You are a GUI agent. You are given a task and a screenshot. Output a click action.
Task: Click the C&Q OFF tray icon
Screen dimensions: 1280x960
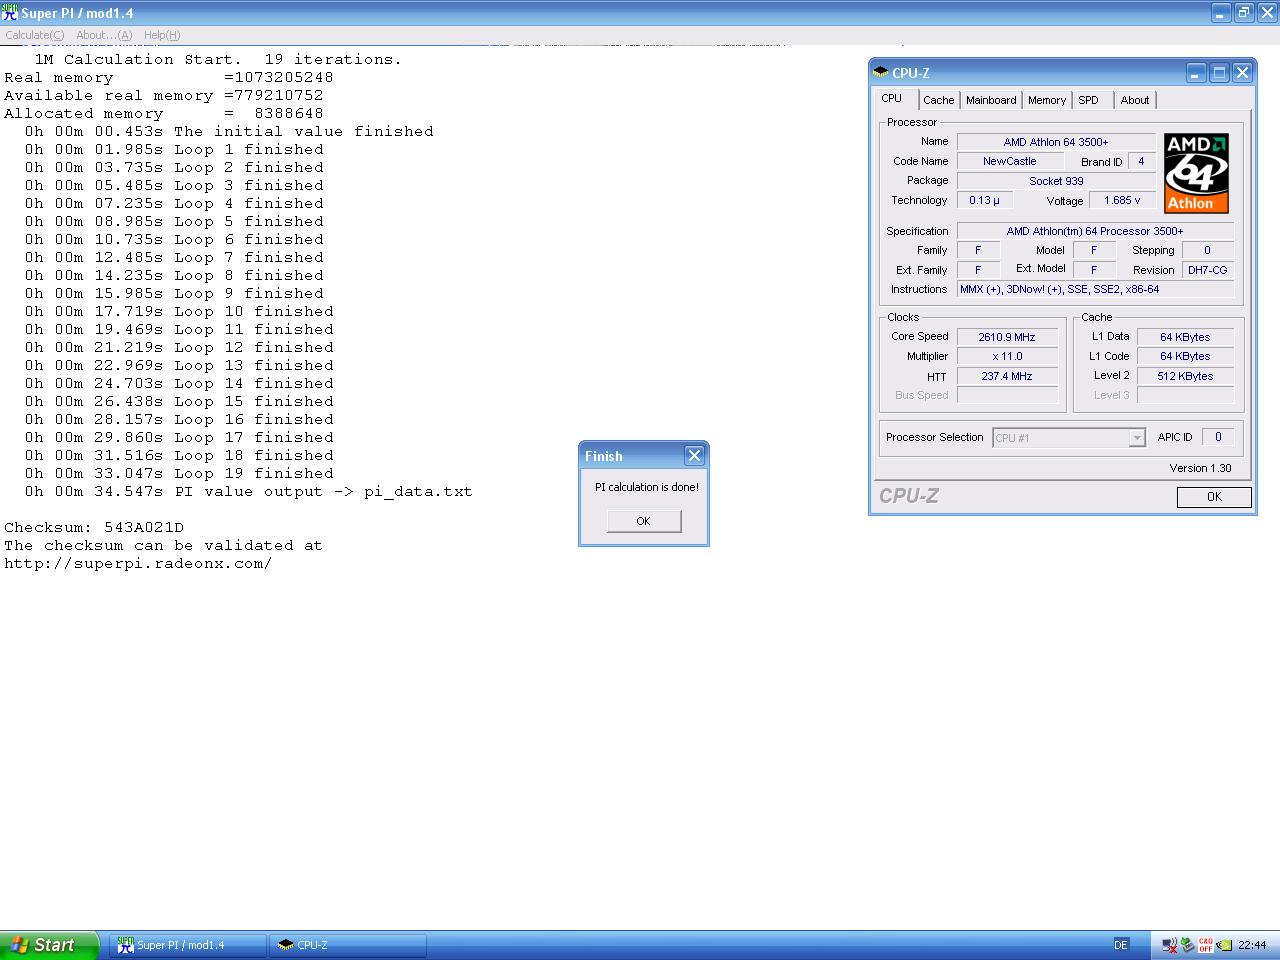pyautogui.click(x=1206, y=944)
